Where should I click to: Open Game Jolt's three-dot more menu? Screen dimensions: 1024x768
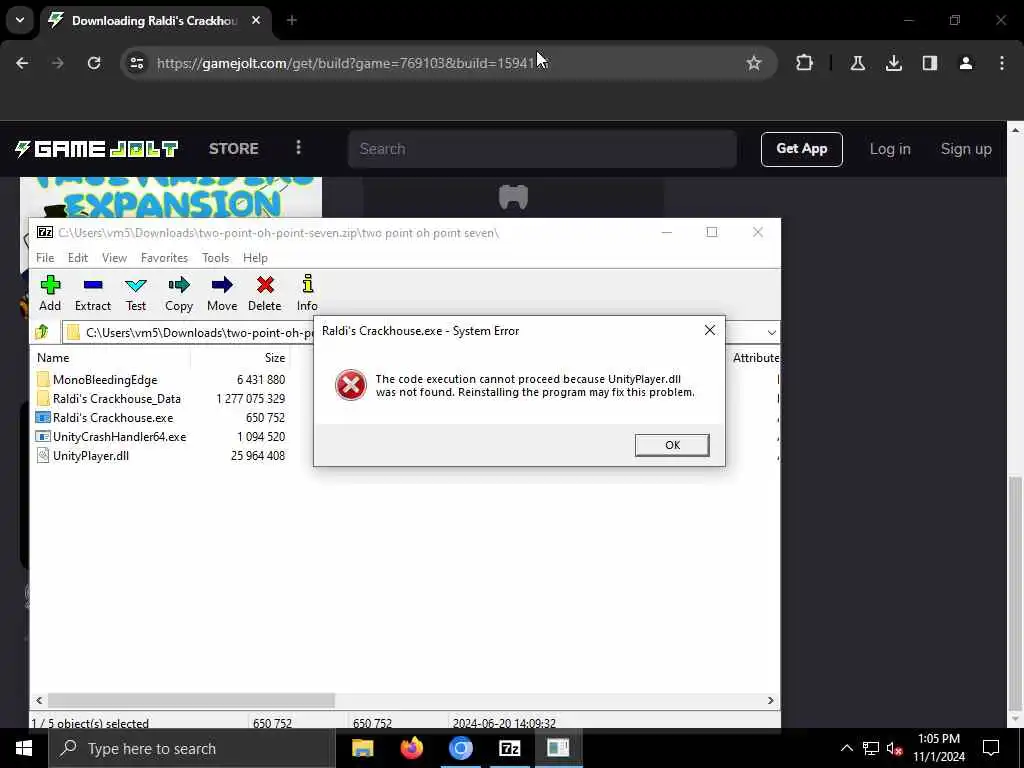coord(298,148)
